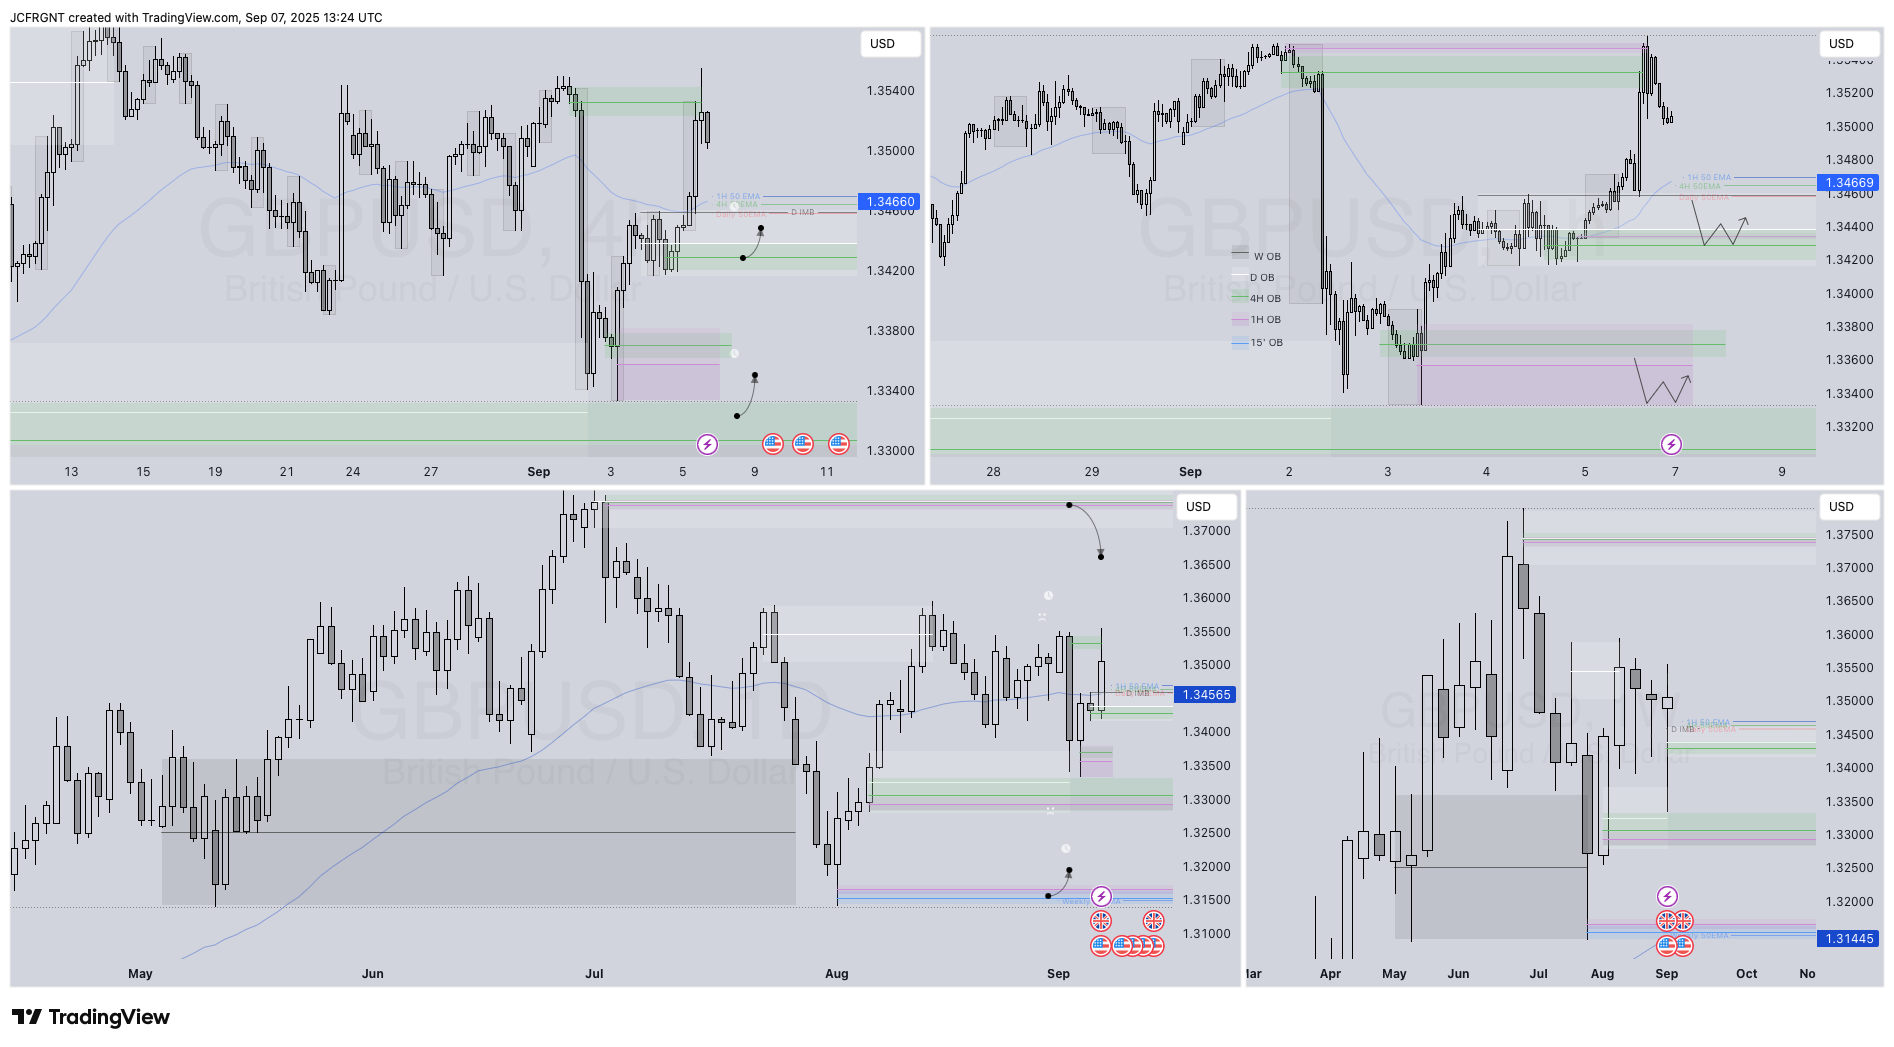1894x1047 pixels.
Task: Click 'Sep' on top-left chart time axis
Action: [x=539, y=472]
